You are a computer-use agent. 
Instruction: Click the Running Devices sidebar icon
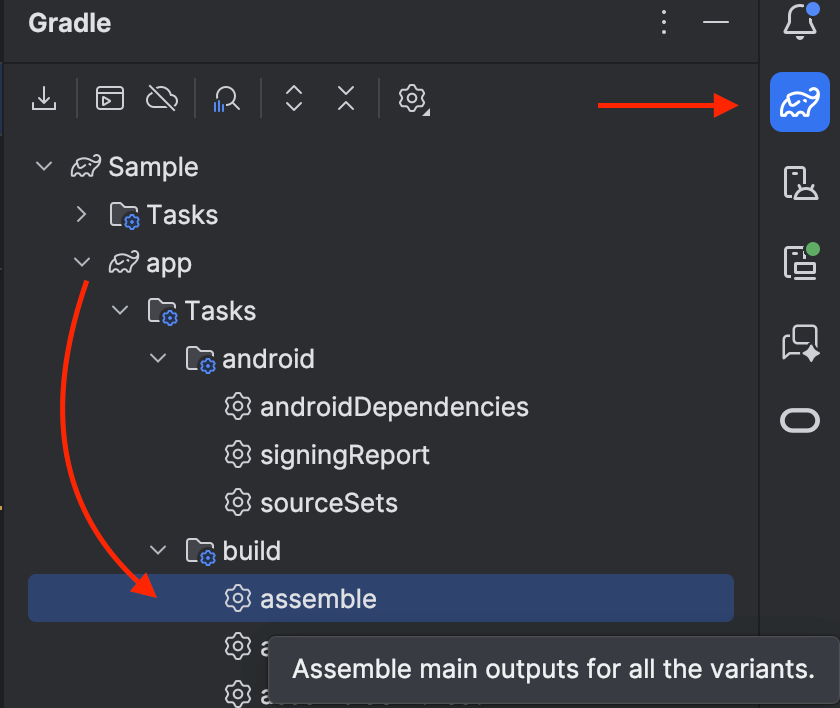click(x=799, y=262)
